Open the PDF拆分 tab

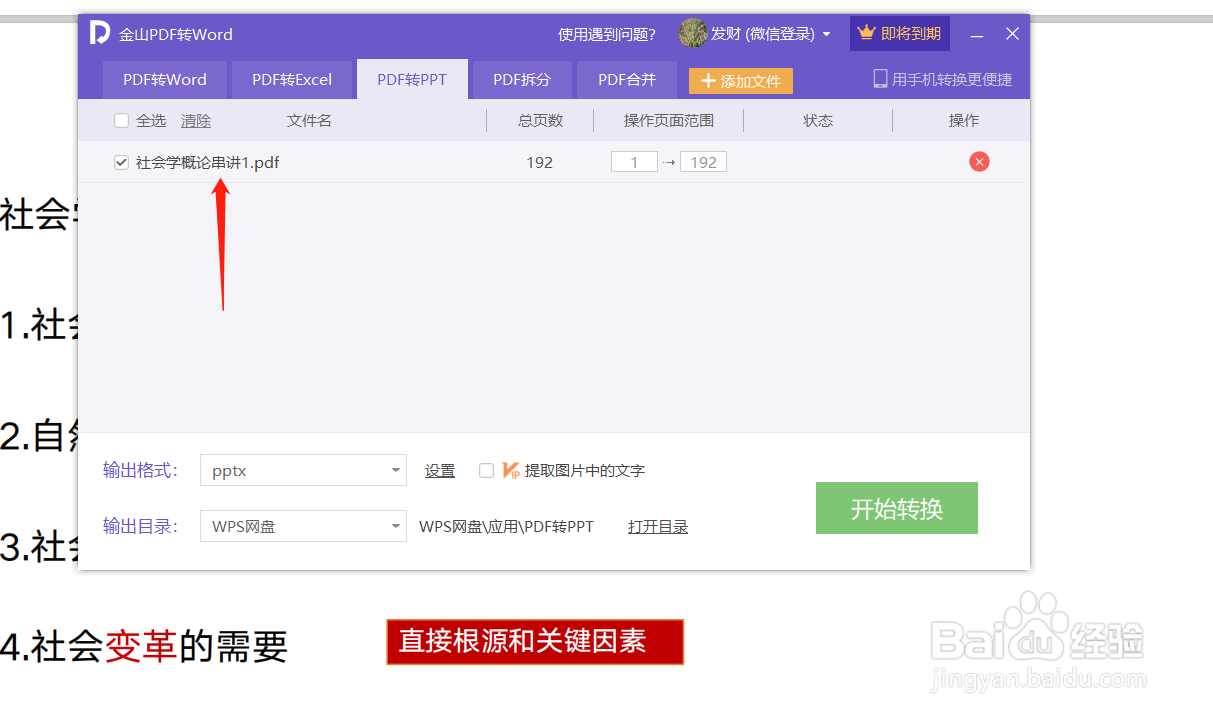pyautogui.click(x=522, y=80)
